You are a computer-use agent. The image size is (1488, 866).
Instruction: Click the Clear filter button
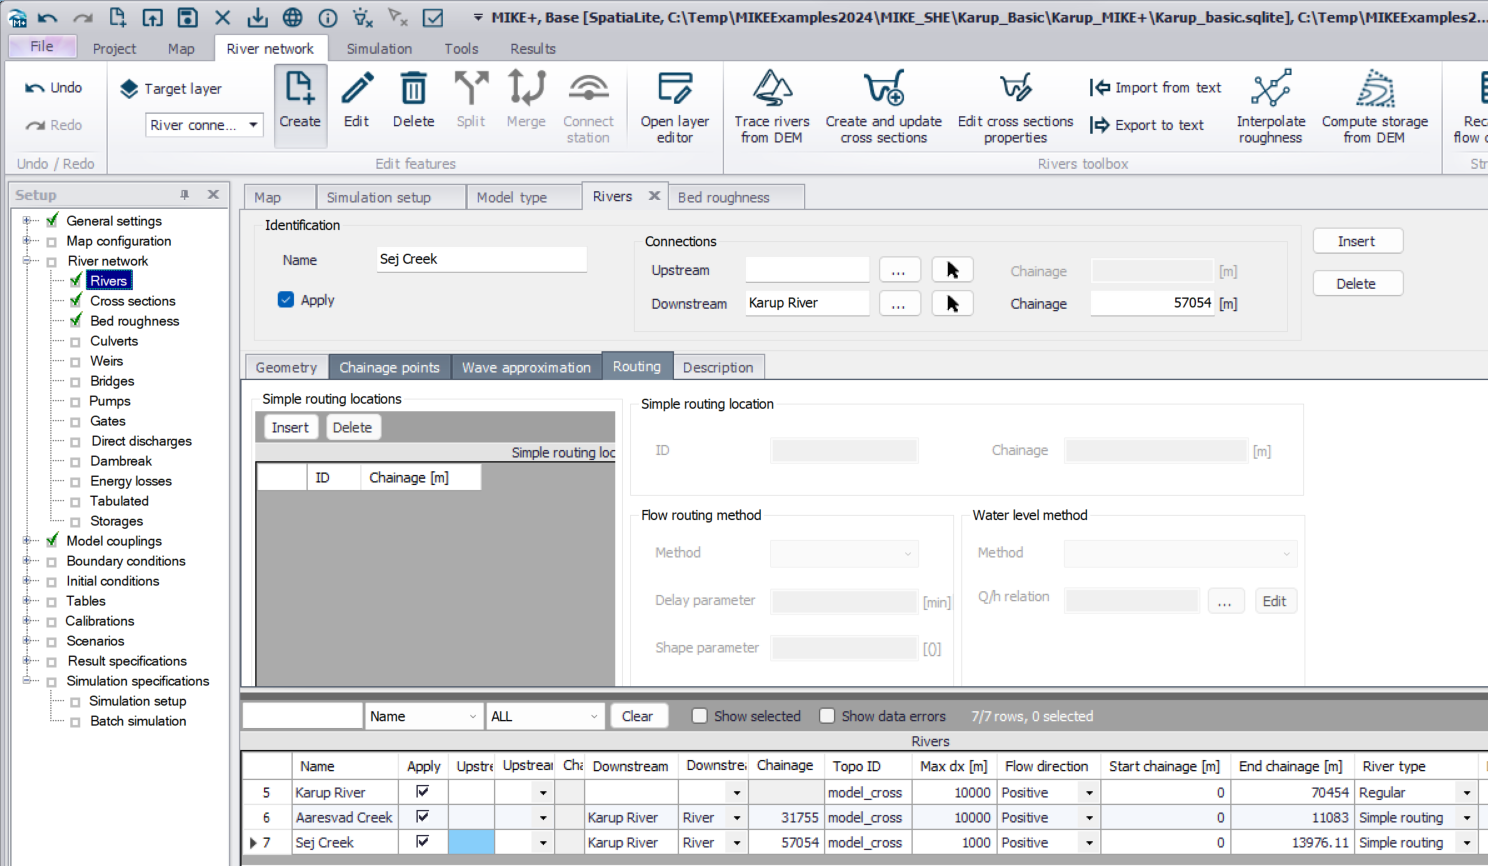pos(638,716)
